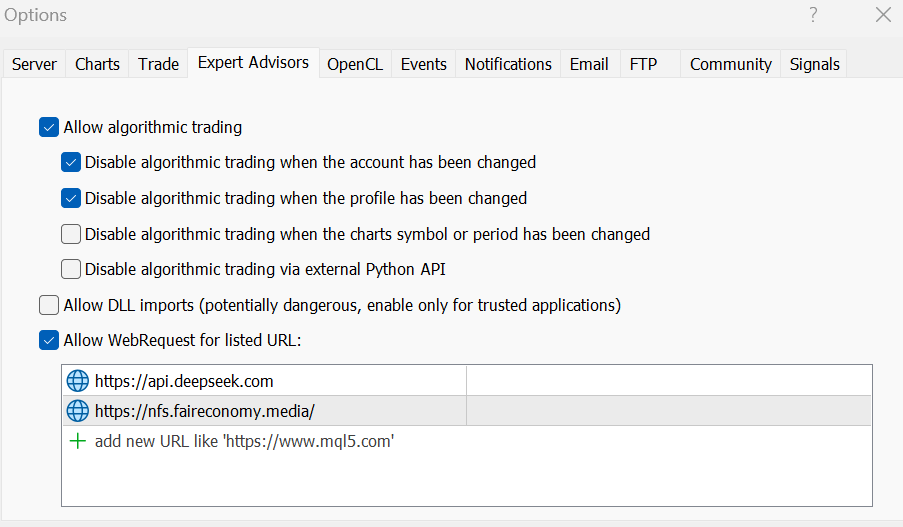The height and width of the screenshot is (527, 903).
Task: Click 'add new URL' entry field
Action: (244, 441)
